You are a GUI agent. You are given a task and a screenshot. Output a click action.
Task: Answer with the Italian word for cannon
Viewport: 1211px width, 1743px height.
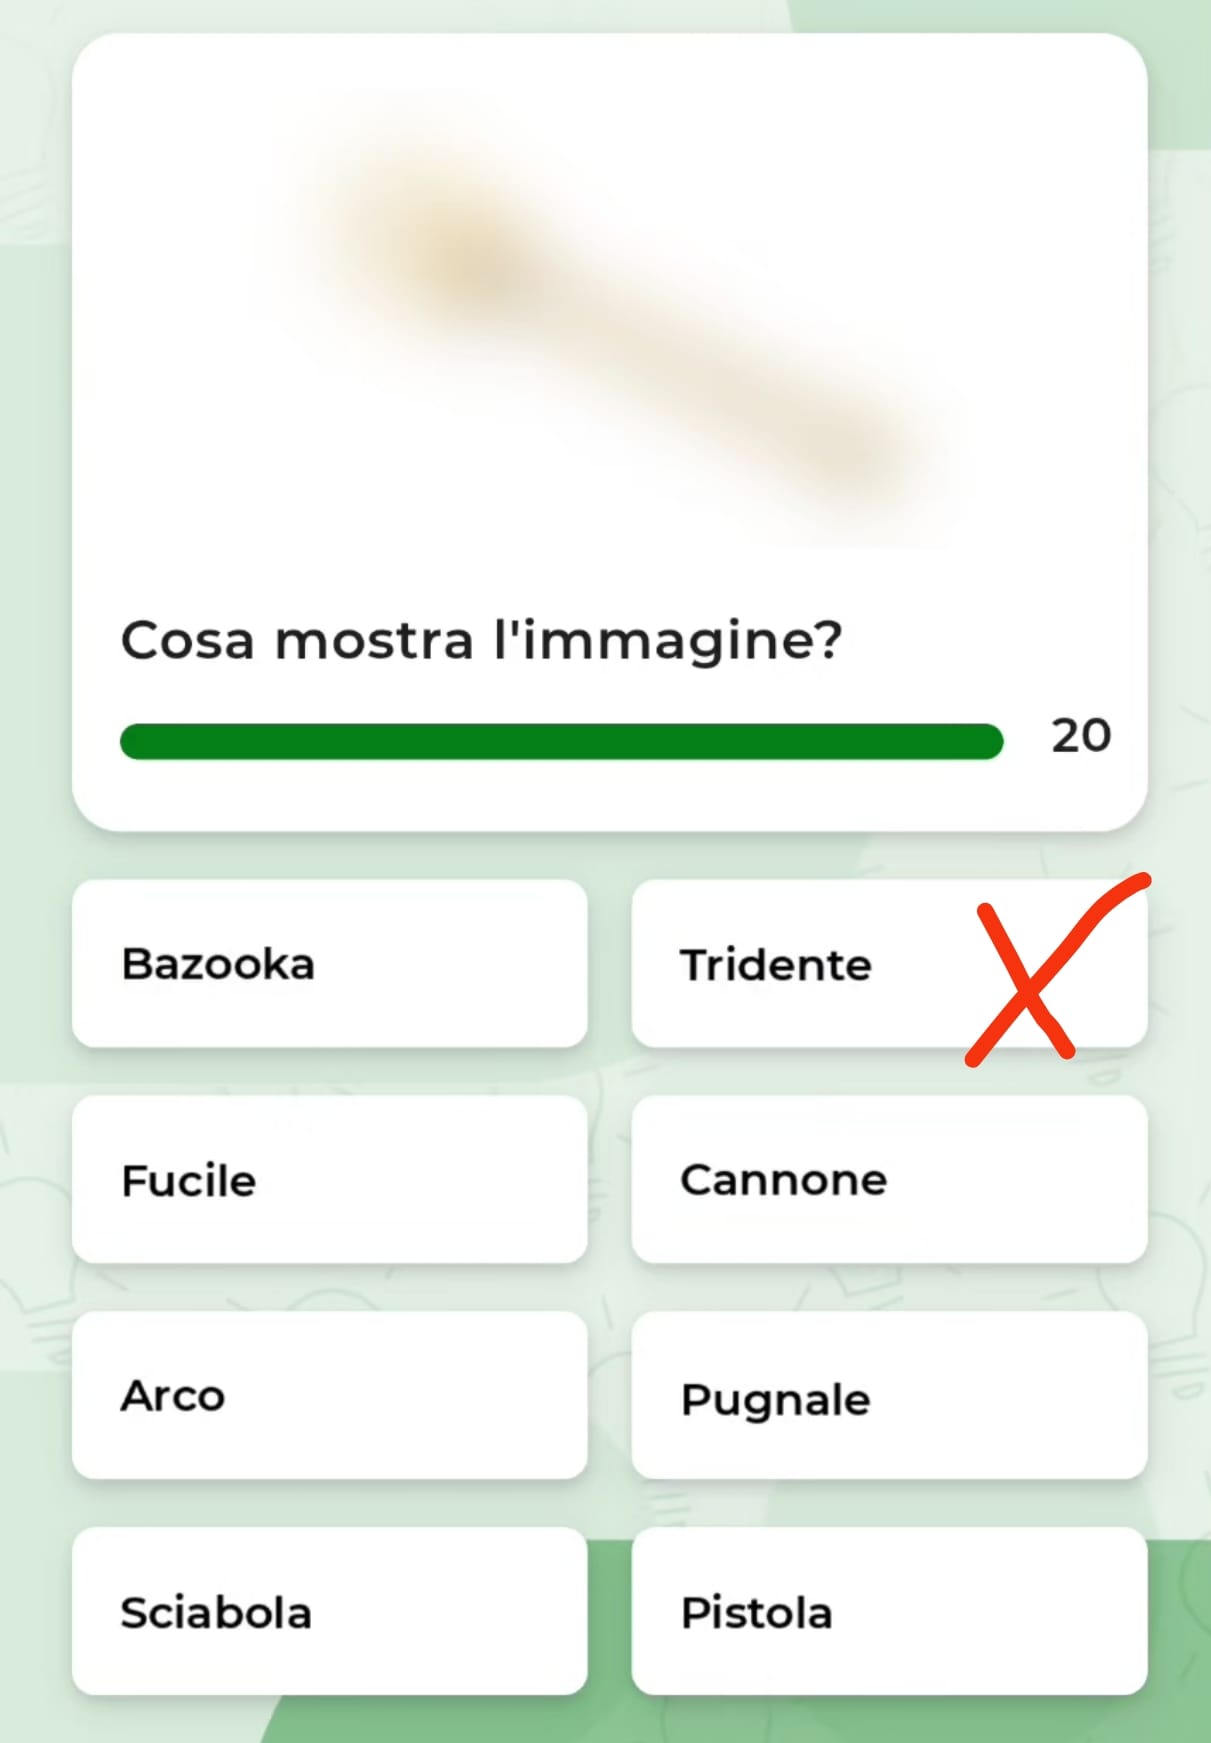point(889,1180)
